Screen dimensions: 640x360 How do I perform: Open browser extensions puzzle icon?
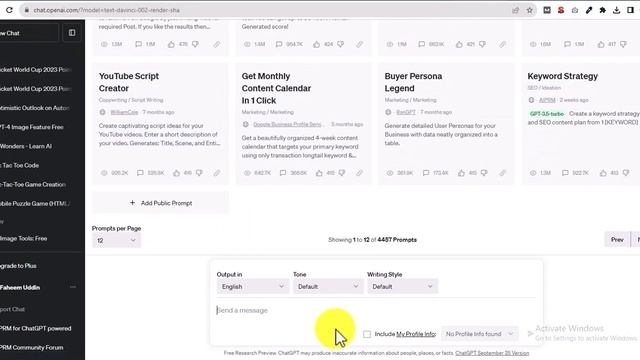pos(602,10)
